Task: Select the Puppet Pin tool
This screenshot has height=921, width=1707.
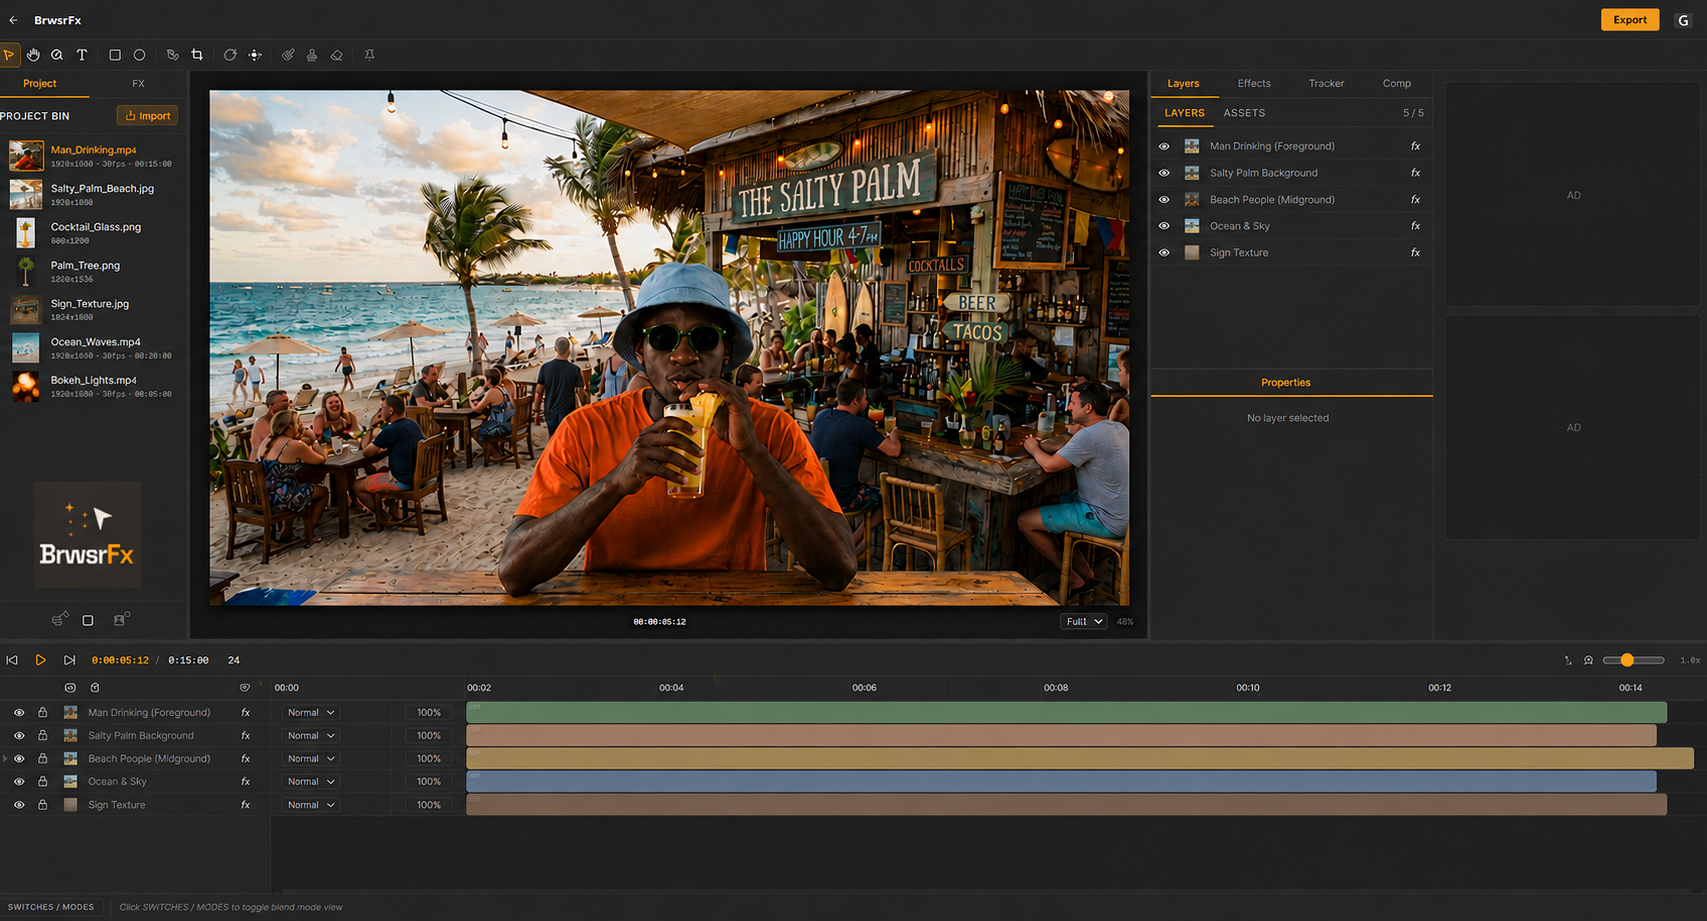Action: coord(370,55)
